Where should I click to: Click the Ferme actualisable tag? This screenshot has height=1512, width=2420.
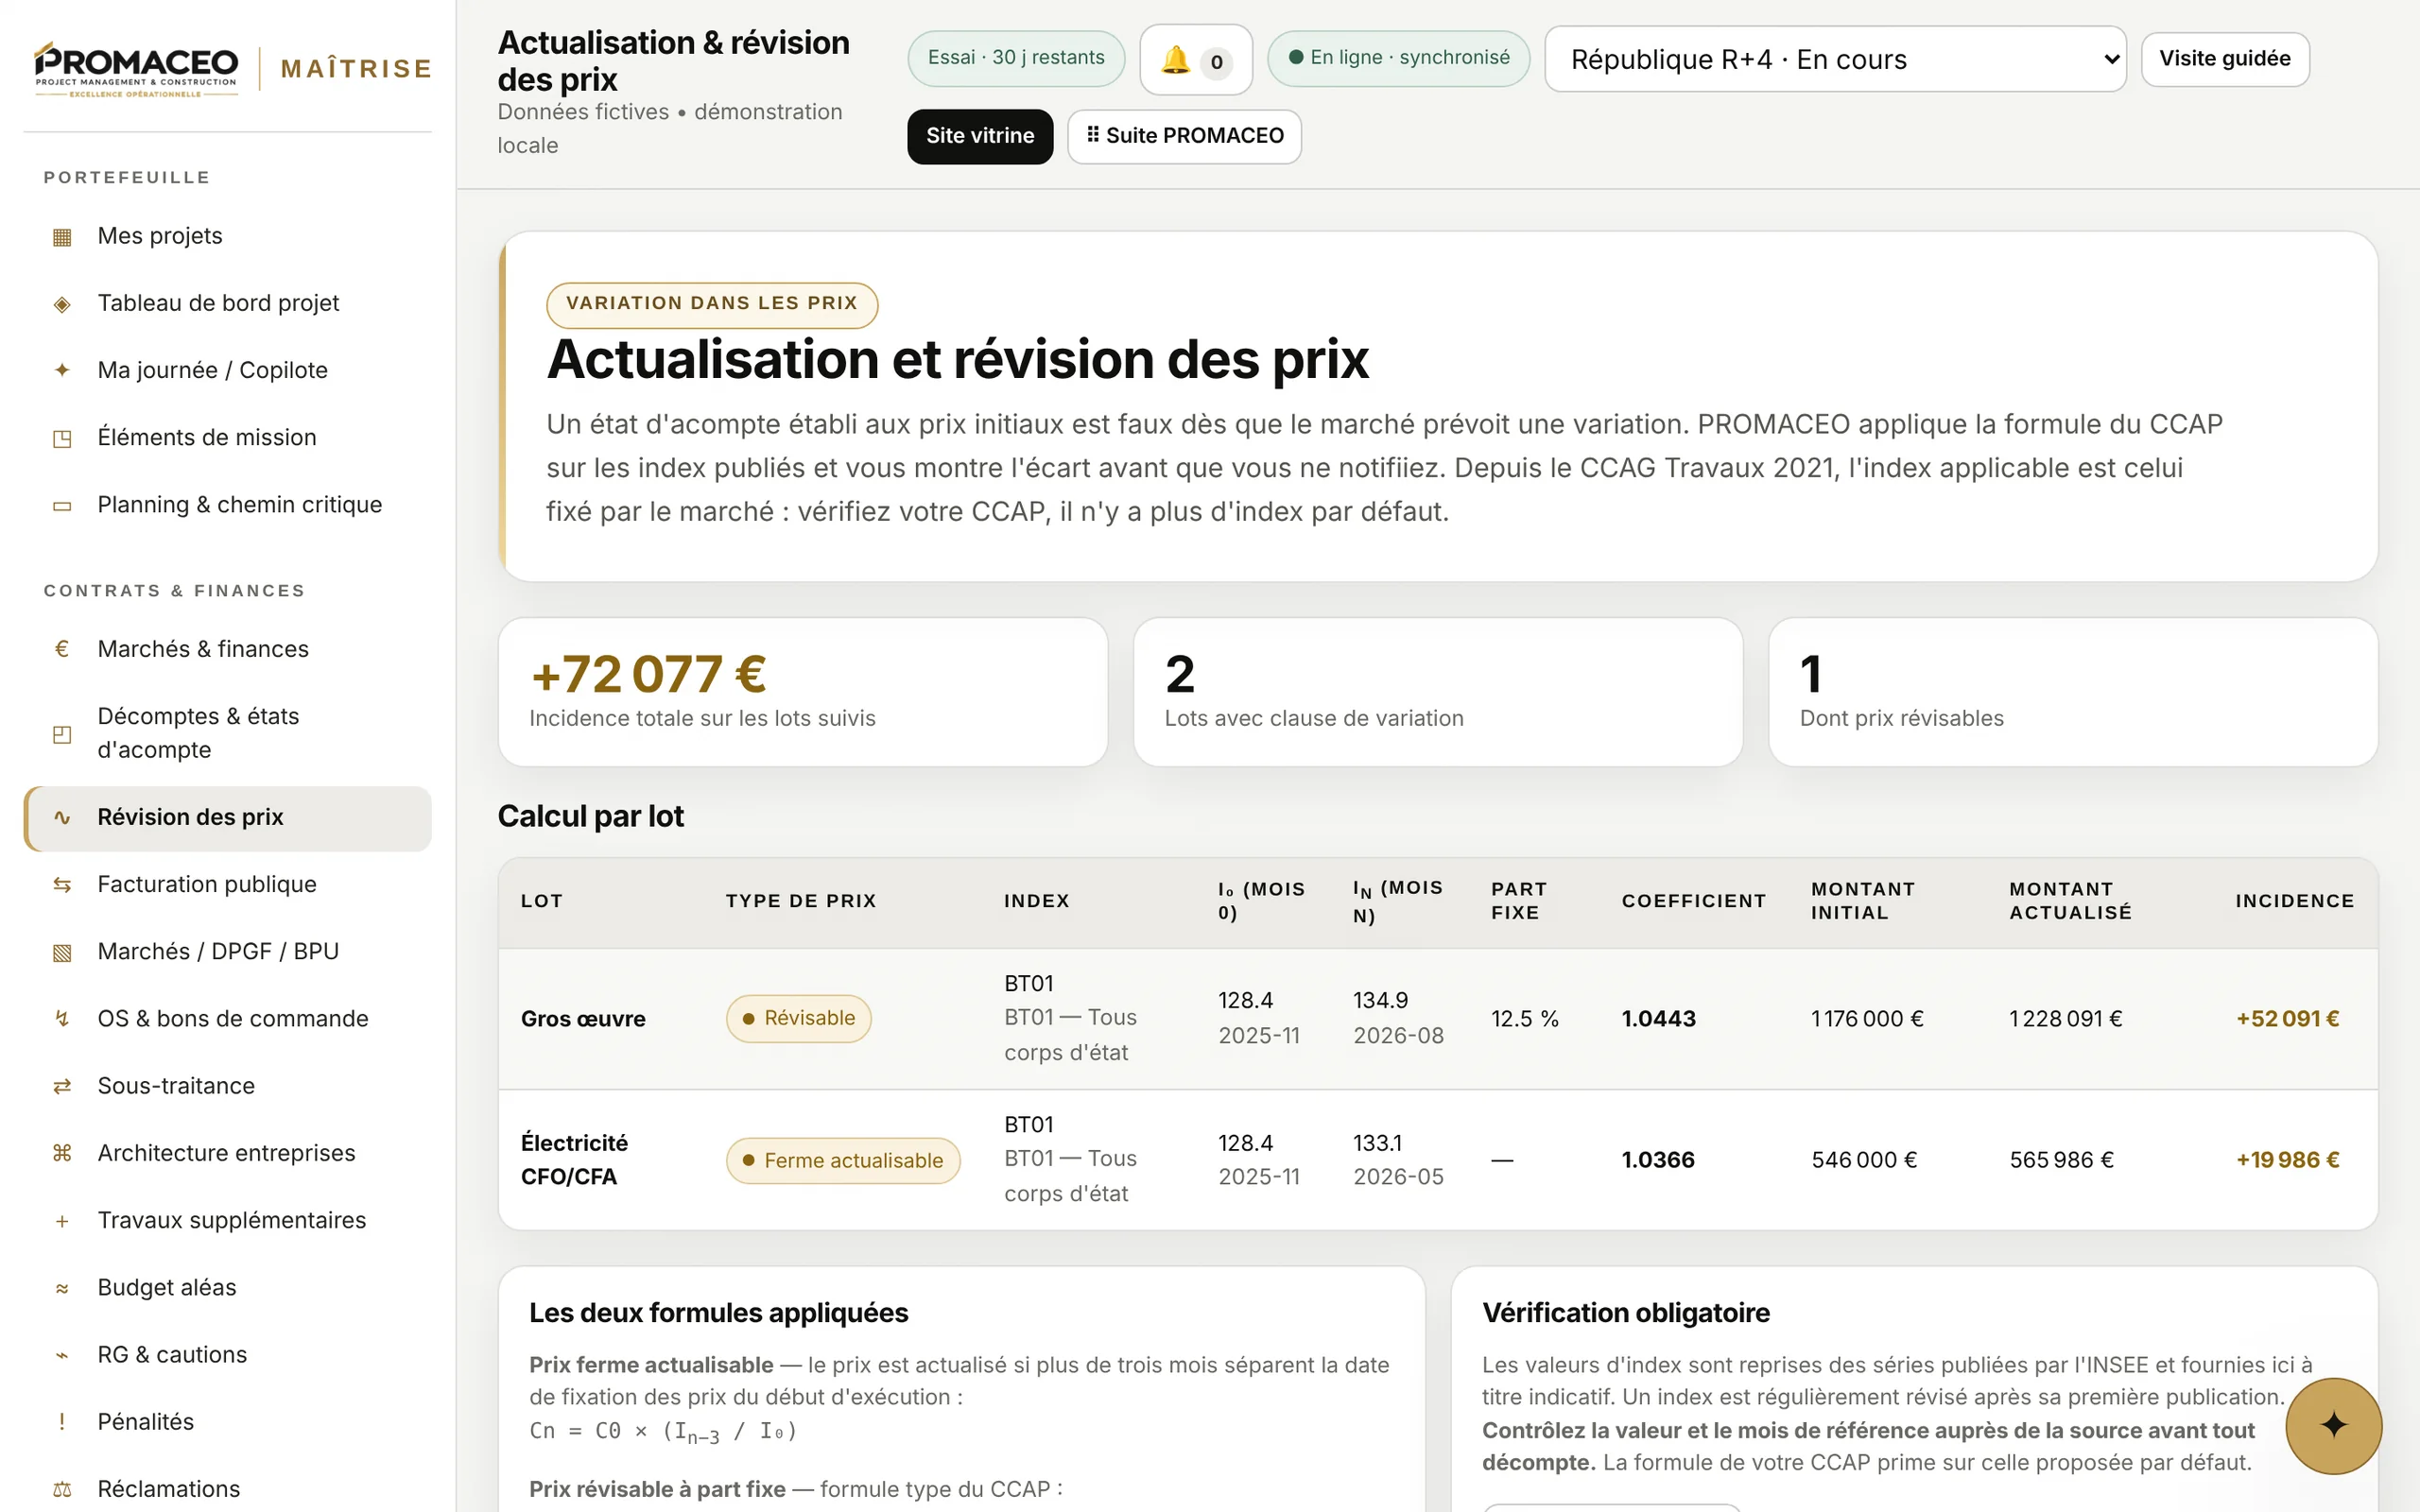[x=843, y=1161]
